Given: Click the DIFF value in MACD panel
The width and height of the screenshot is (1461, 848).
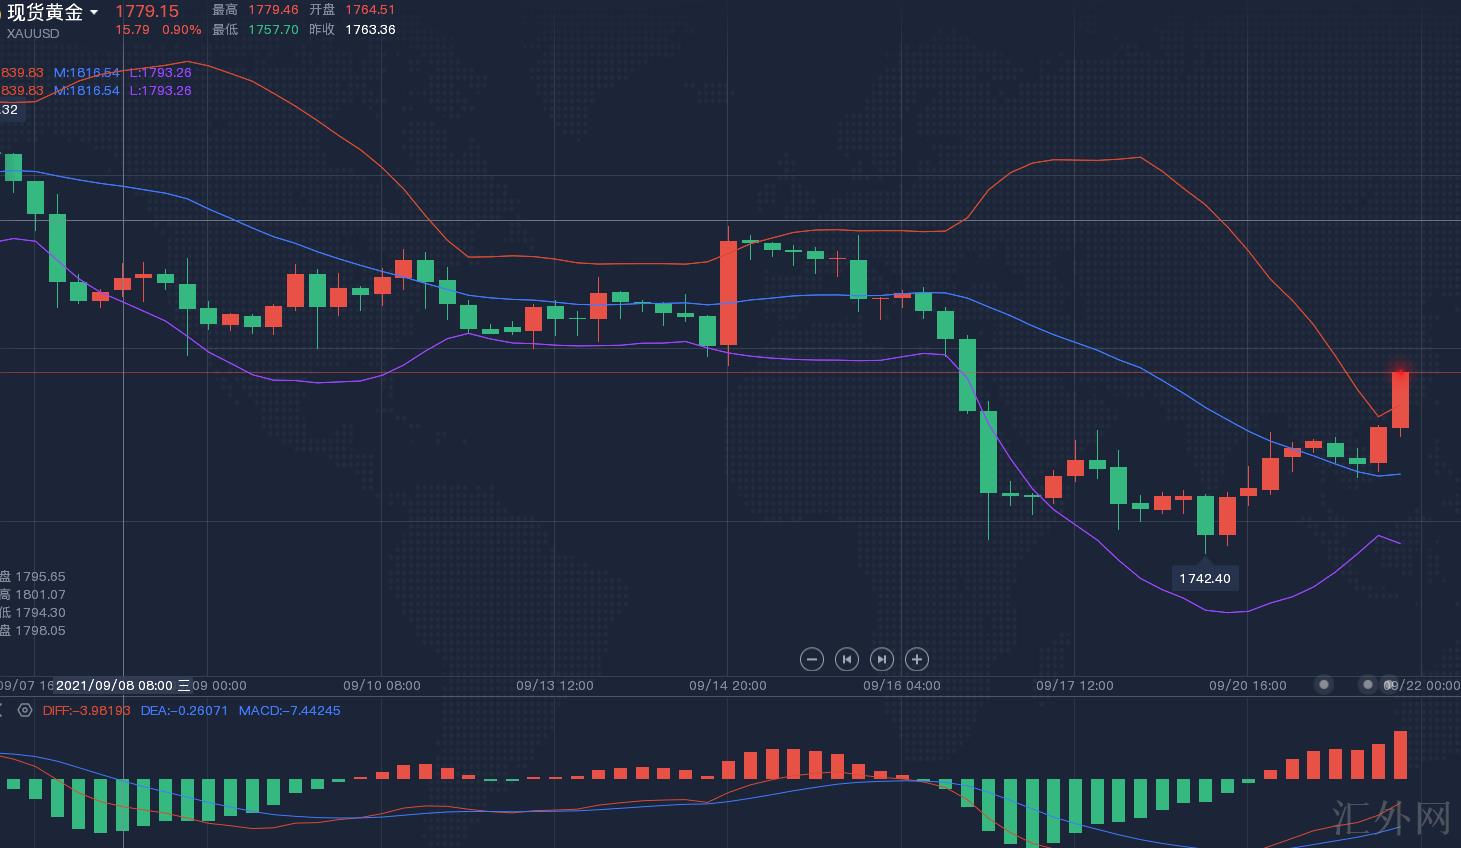Looking at the screenshot, I should [x=87, y=711].
